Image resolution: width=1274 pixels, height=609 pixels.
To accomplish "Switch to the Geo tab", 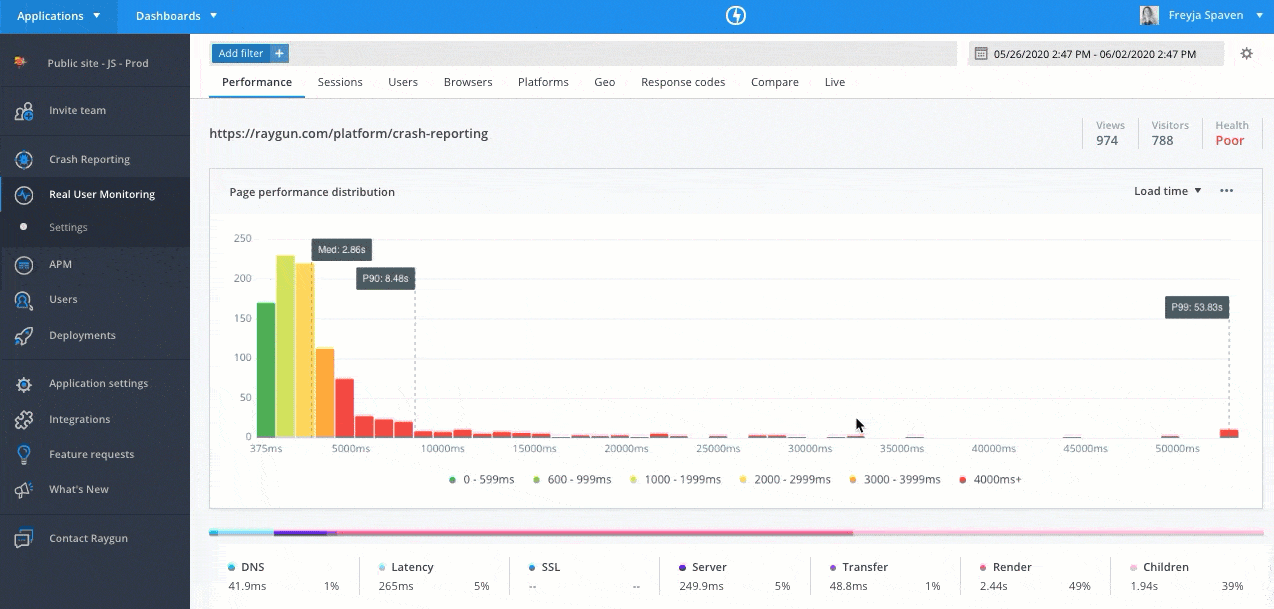I will (605, 82).
